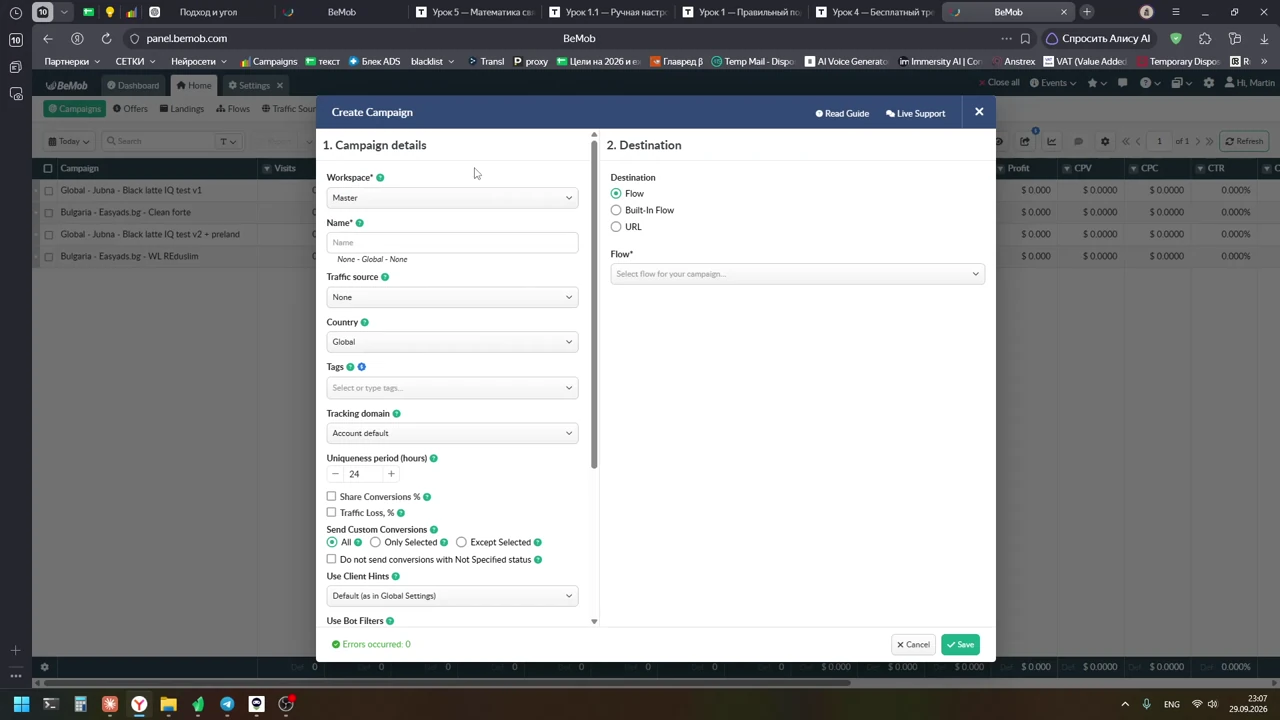Select Only Selected custom conversions option

pyautogui.click(x=375, y=542)
